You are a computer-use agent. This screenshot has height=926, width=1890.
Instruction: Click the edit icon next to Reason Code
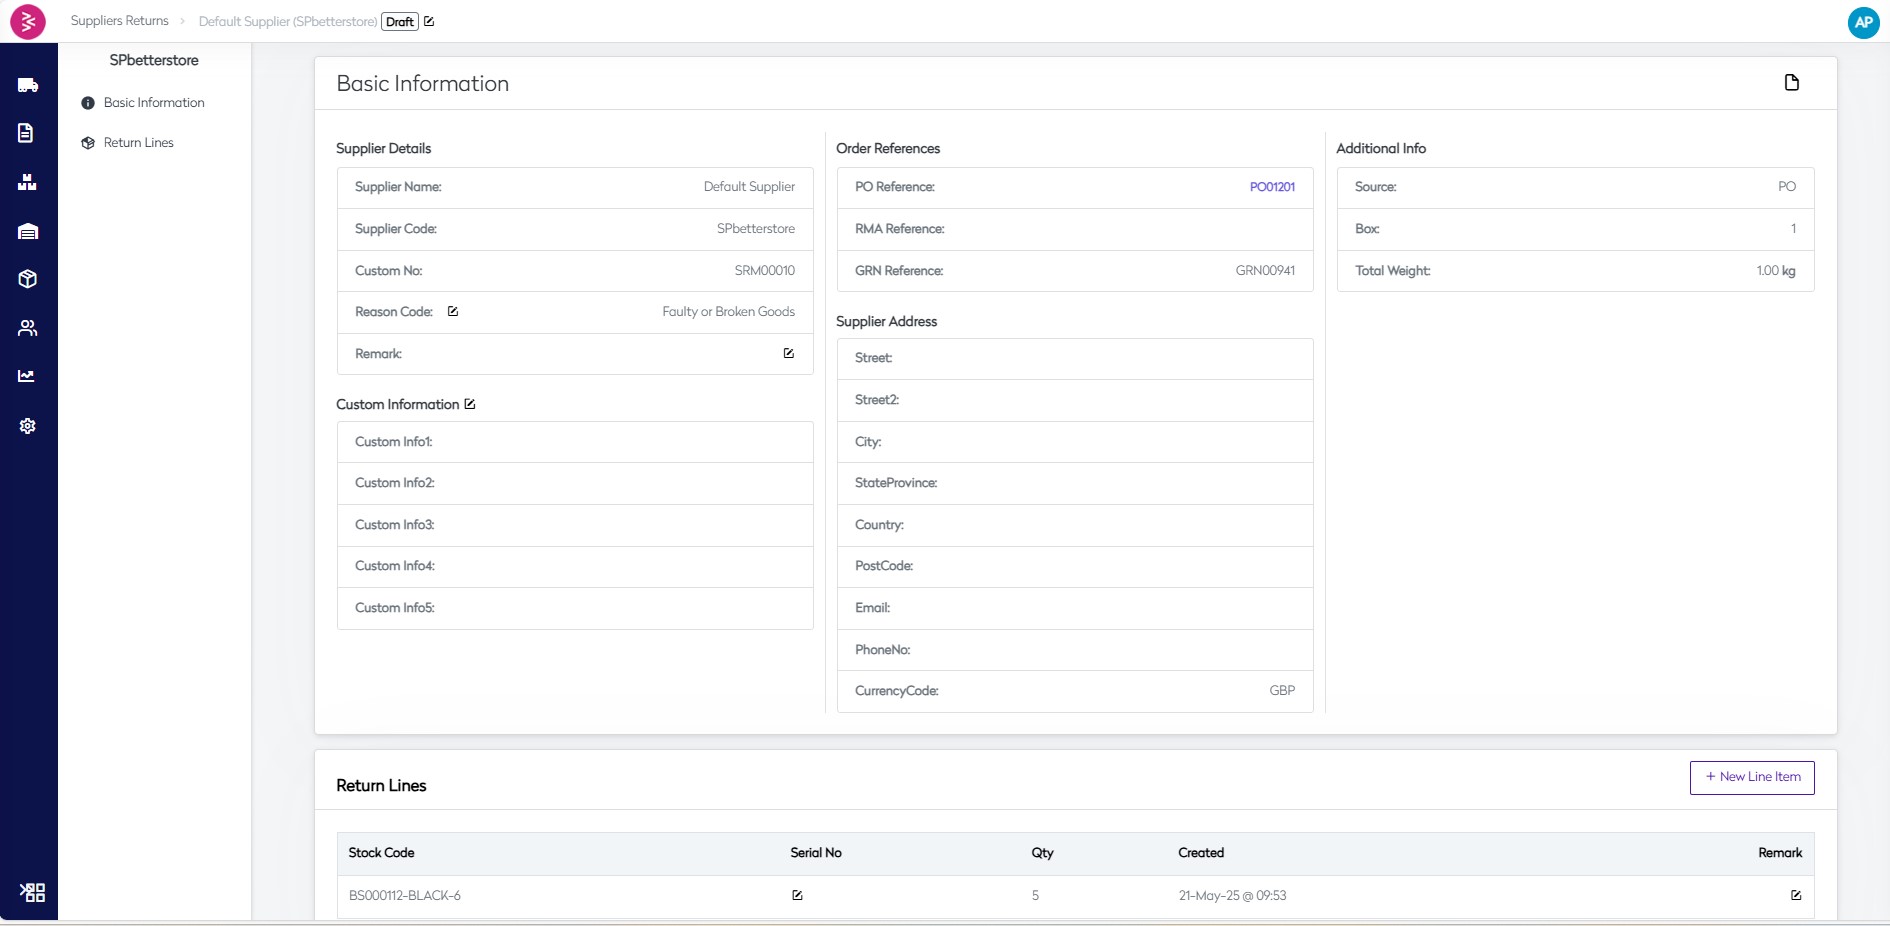(453, 311)
